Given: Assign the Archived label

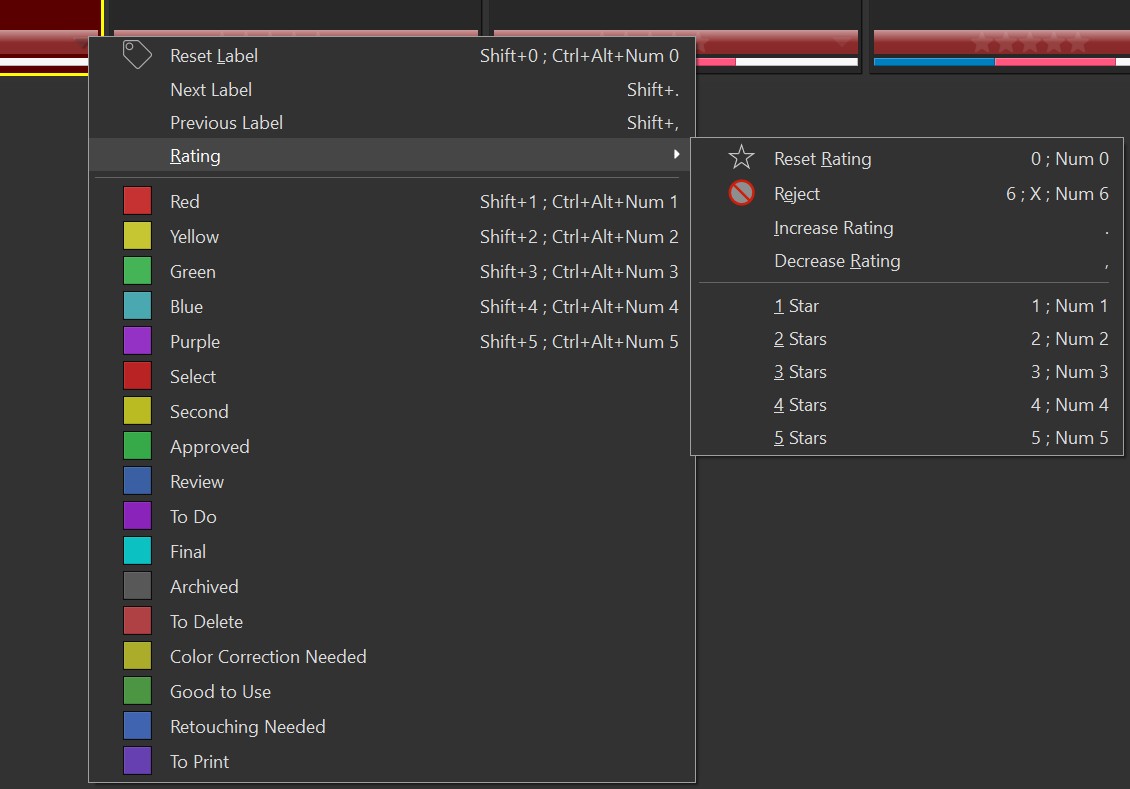Looking at the screenshot, I should [391, 586].
